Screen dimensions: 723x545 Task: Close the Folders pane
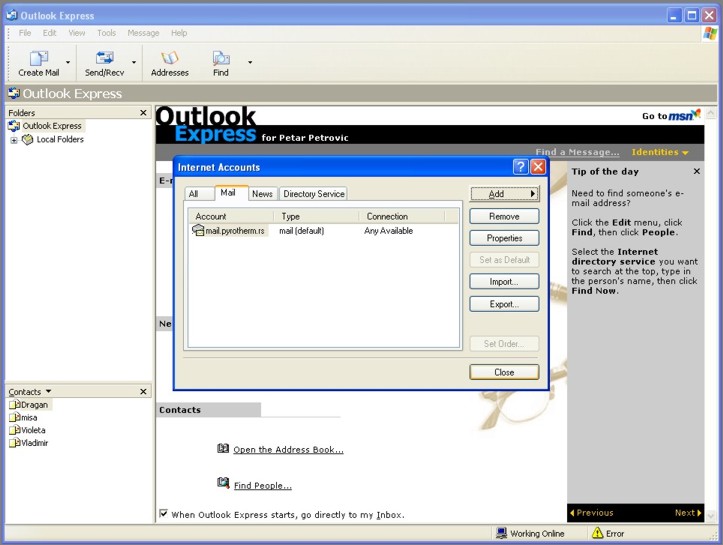(x=143, y=113)
